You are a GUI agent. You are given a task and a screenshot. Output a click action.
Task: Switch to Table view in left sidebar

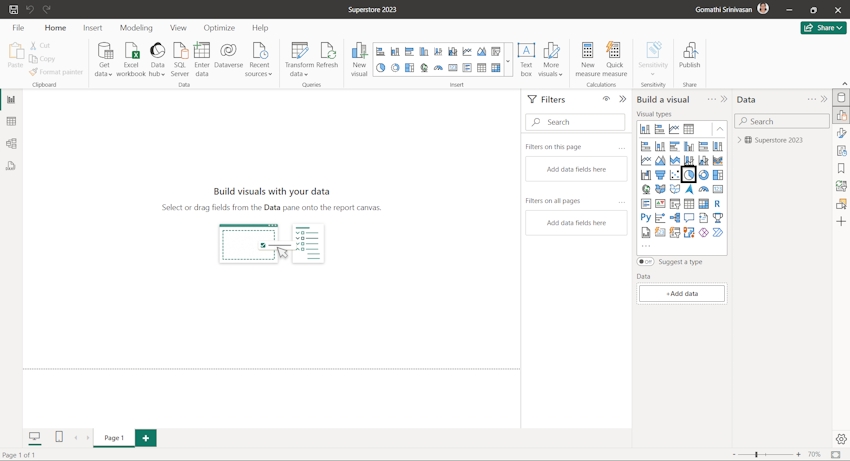coord(11,122)
